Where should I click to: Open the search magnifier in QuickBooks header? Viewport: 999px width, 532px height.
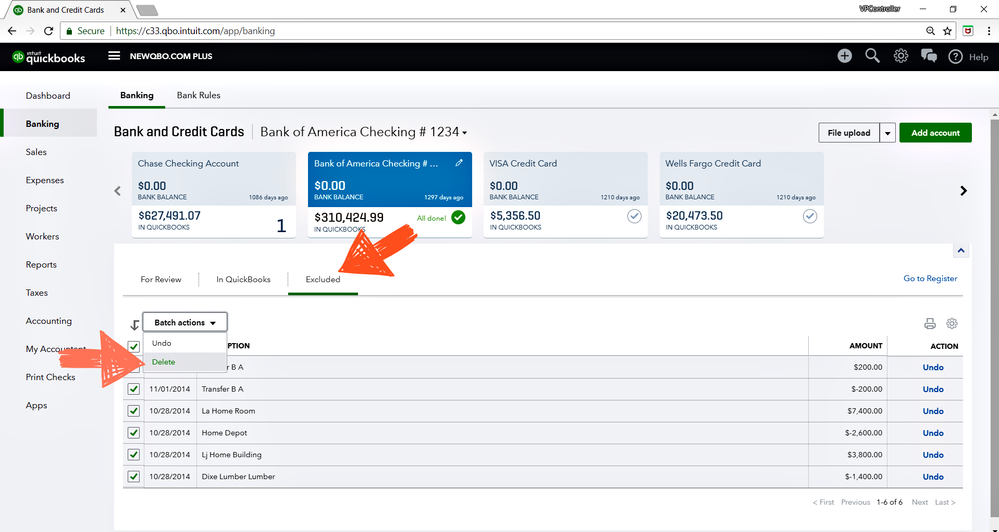(872, 56)
